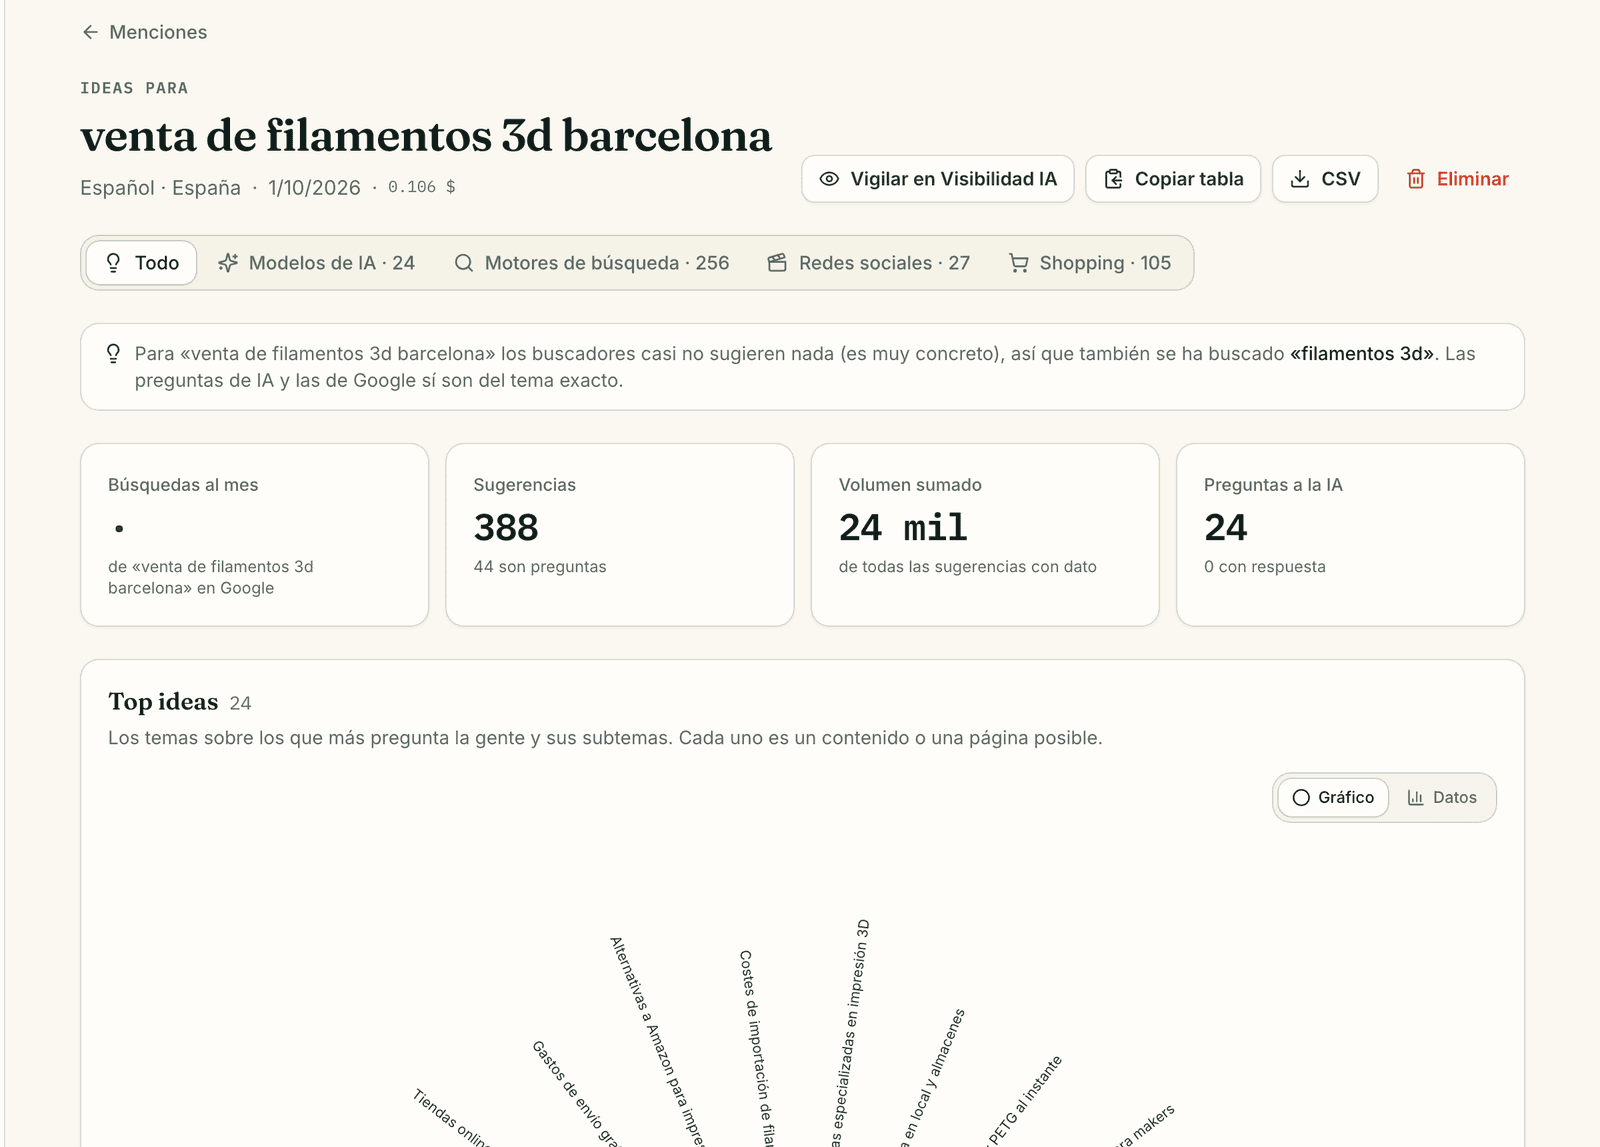Open the Menciones back link
Image resolution: width=1600 pixels, height=1147 pixels.
click(x=145, y=32)
